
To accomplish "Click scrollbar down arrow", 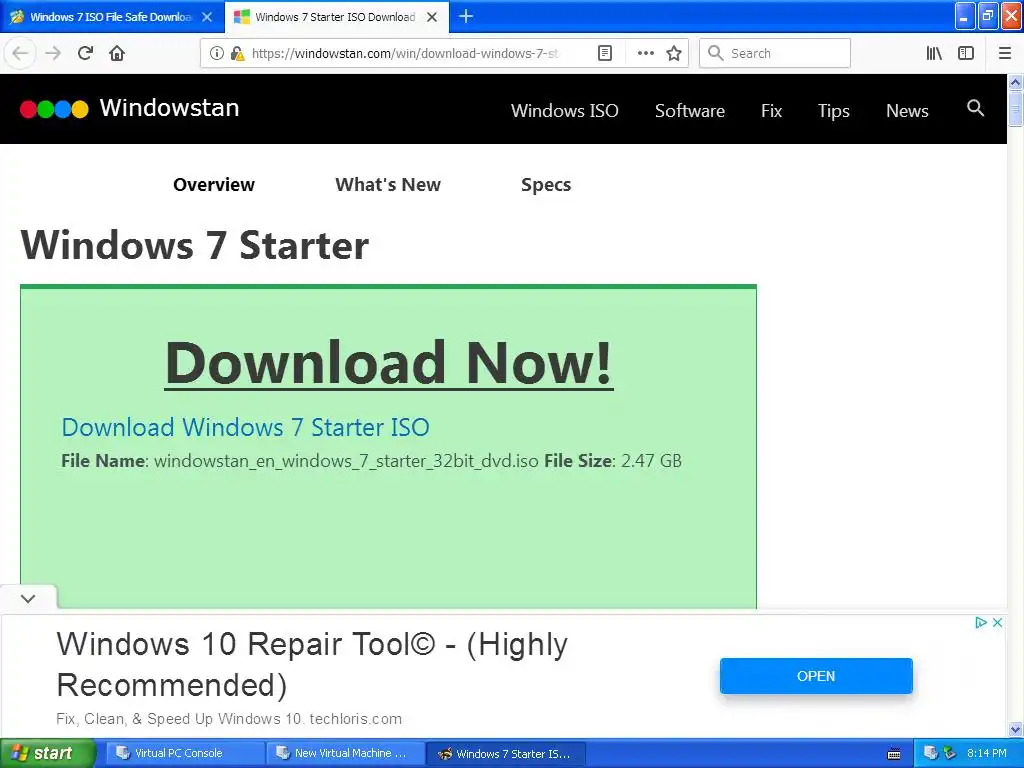I will coord(1015,729).
